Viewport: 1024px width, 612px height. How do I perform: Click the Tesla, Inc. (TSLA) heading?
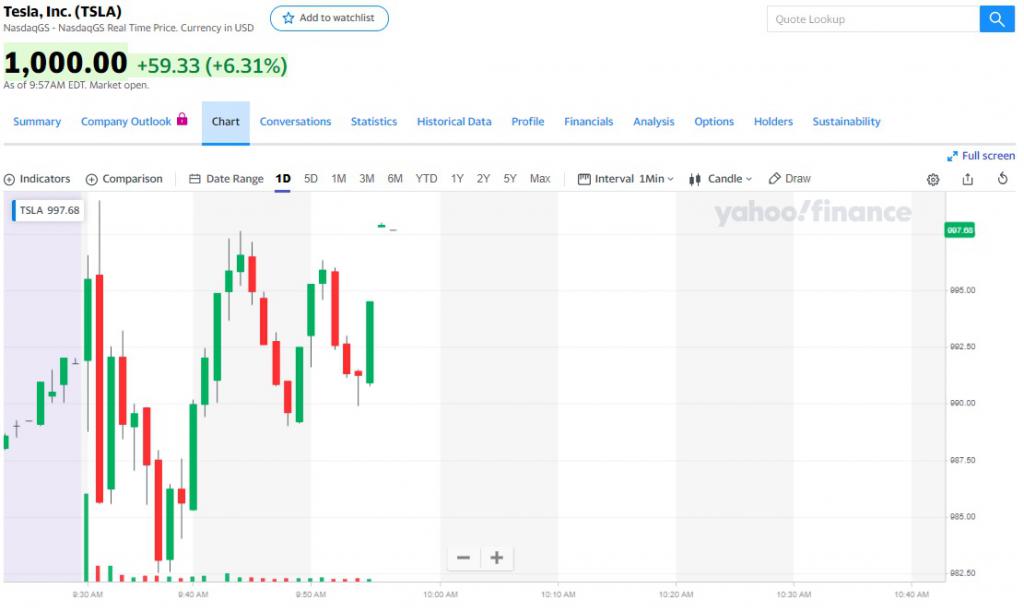pos(63,11)
